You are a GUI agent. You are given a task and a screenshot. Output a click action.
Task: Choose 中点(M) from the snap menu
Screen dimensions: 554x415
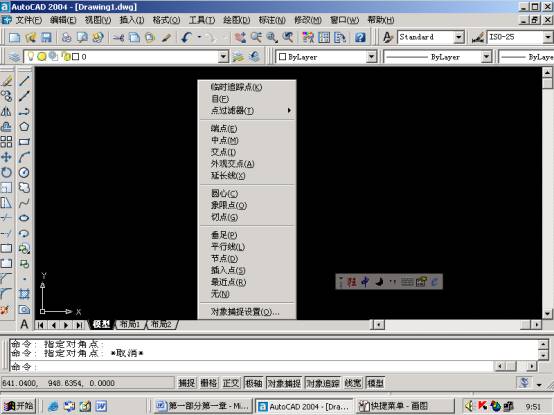(x=247, y=141)
